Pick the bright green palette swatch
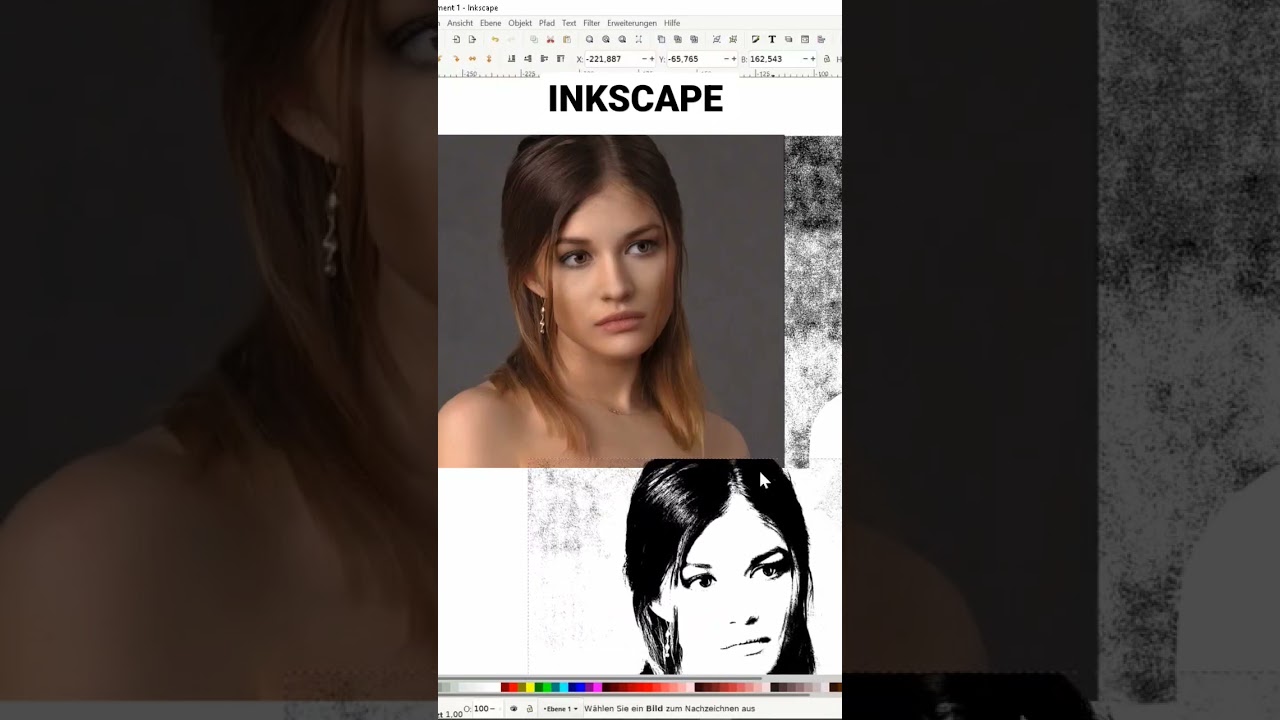This screenshot has width=1280, height=720. pos(547,688)
